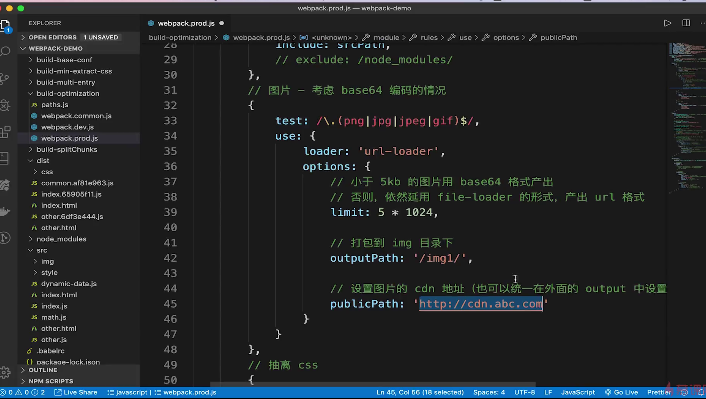
Task: Open Source Control view in activity bar
Action: (x=5, y=78)
